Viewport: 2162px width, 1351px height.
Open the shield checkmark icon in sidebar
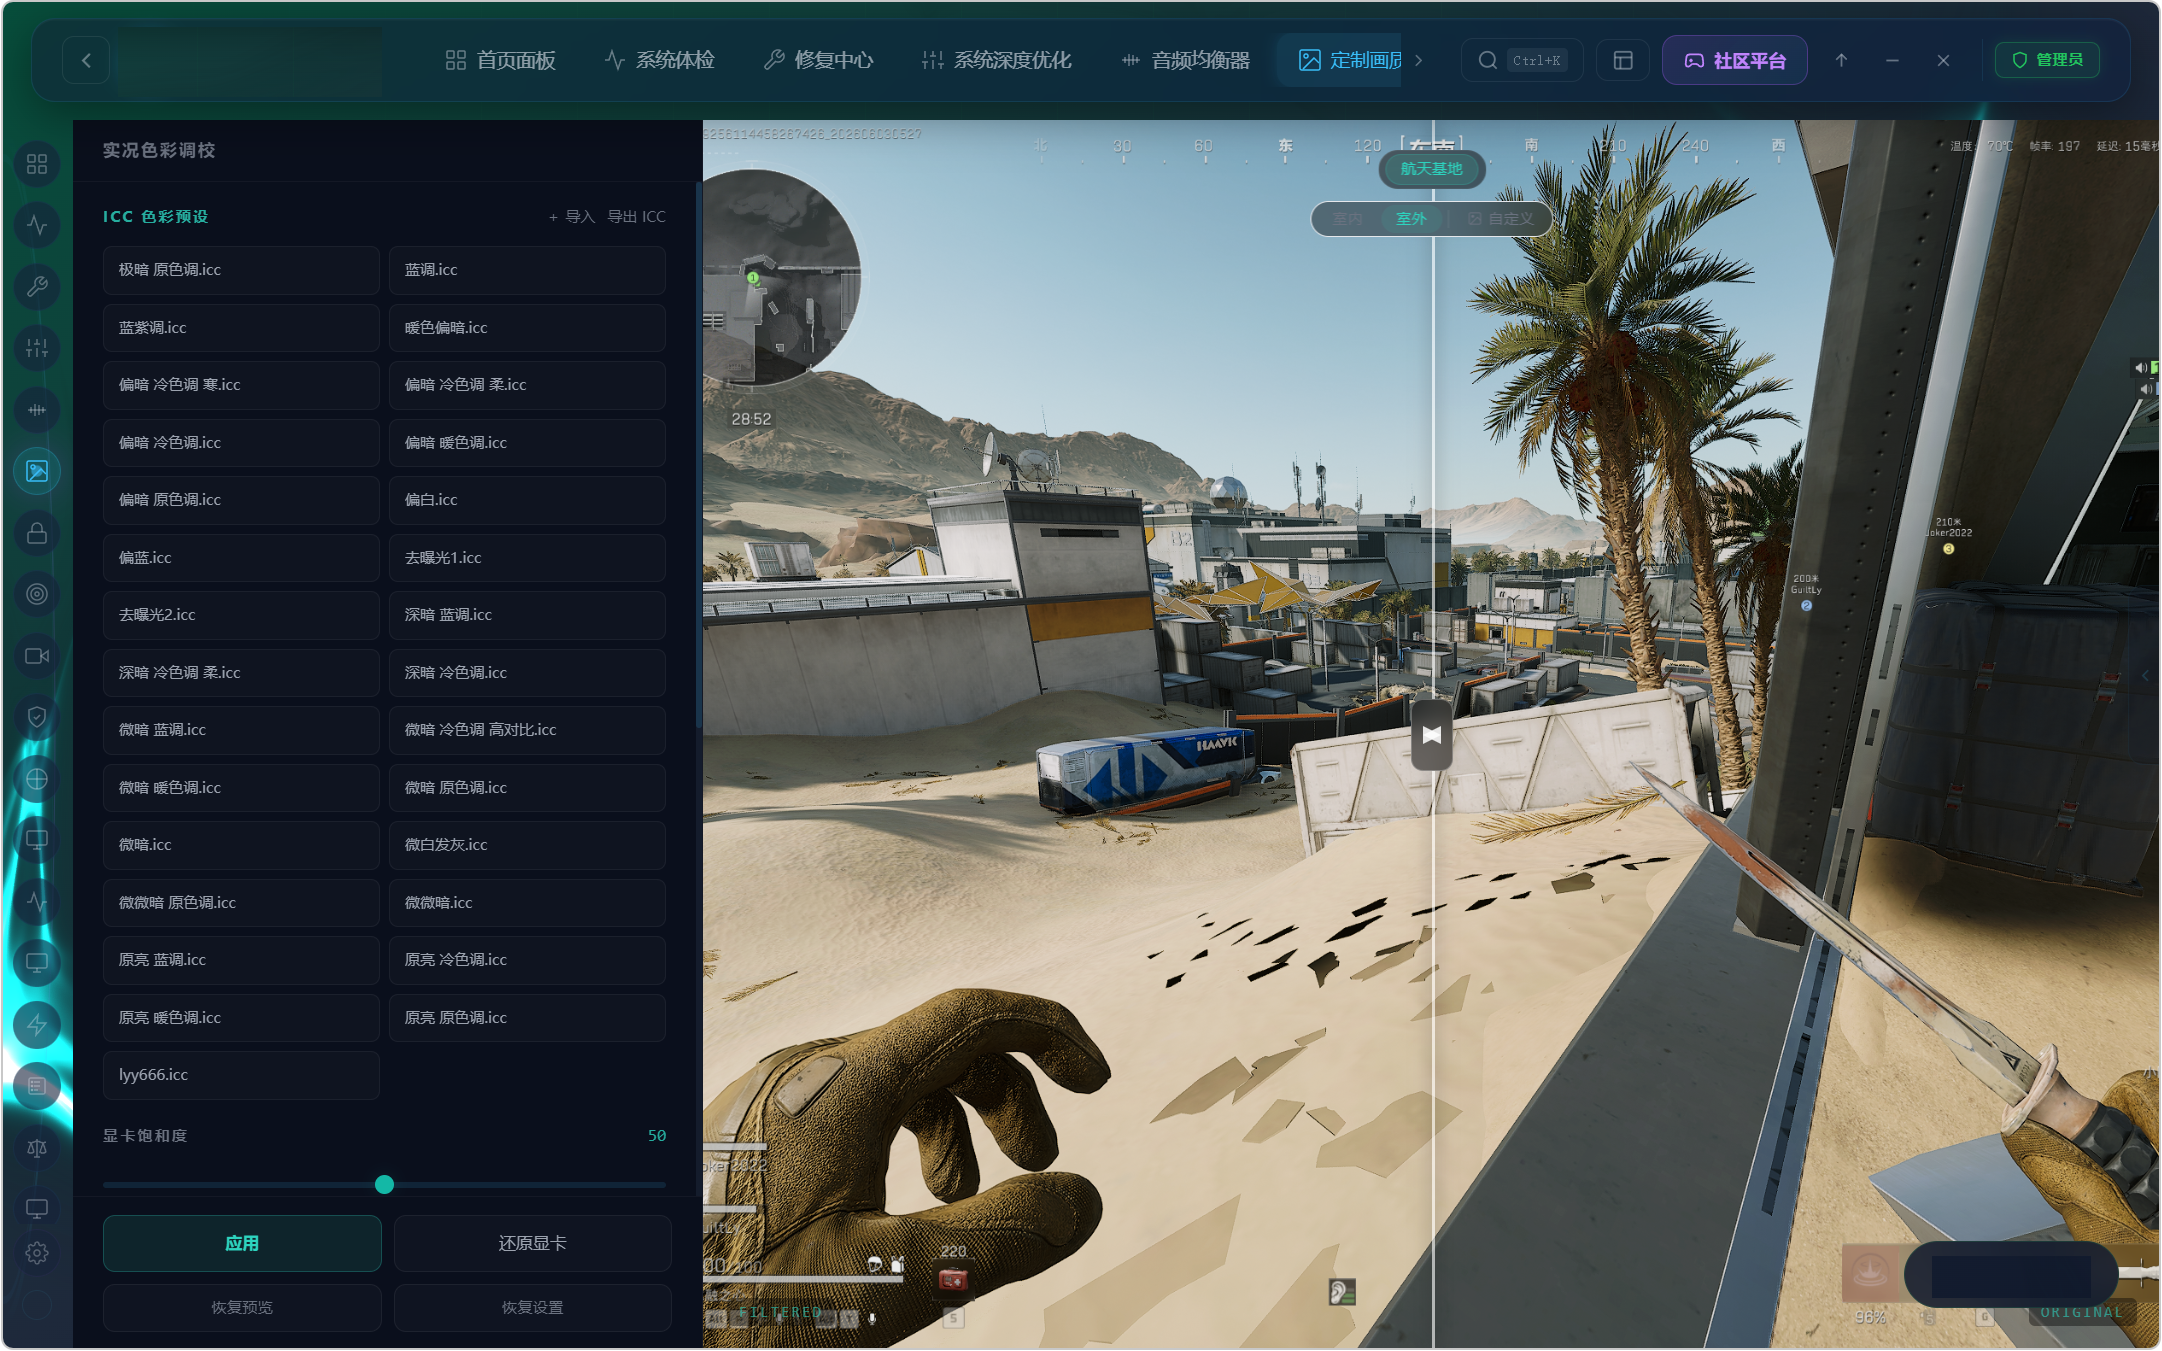click(x=37, y=717)
